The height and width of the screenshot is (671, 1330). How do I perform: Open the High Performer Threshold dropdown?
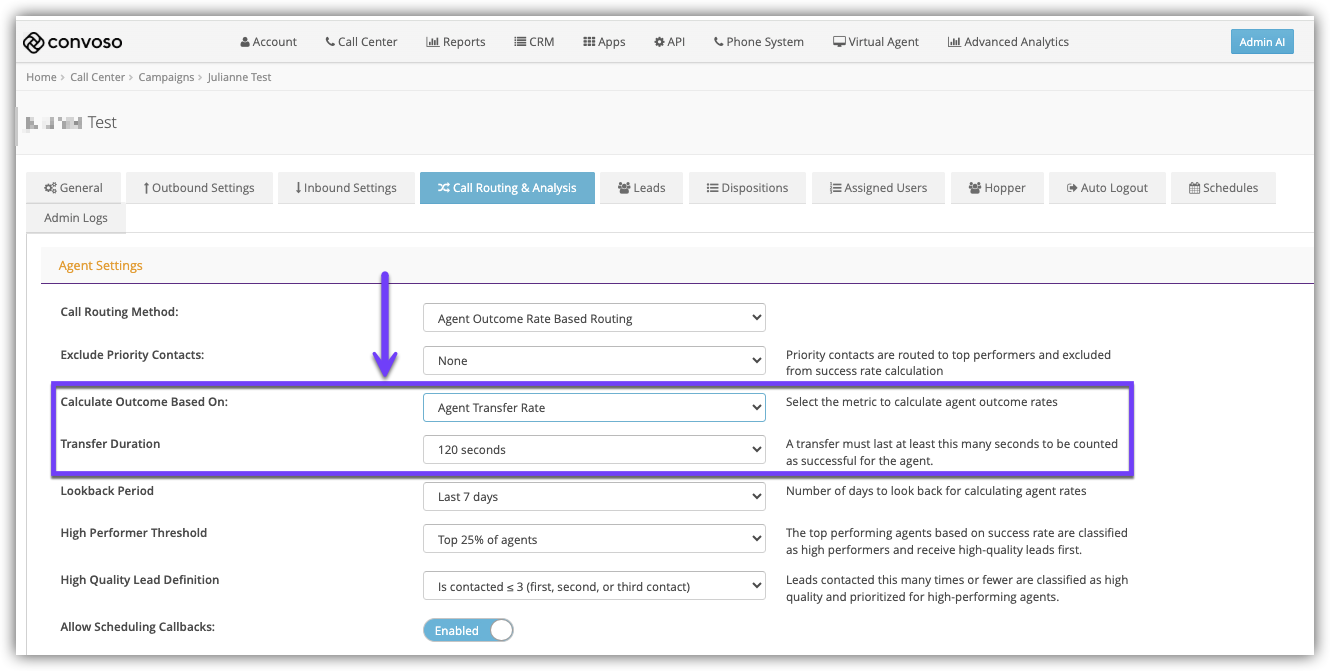pos(594,540)
